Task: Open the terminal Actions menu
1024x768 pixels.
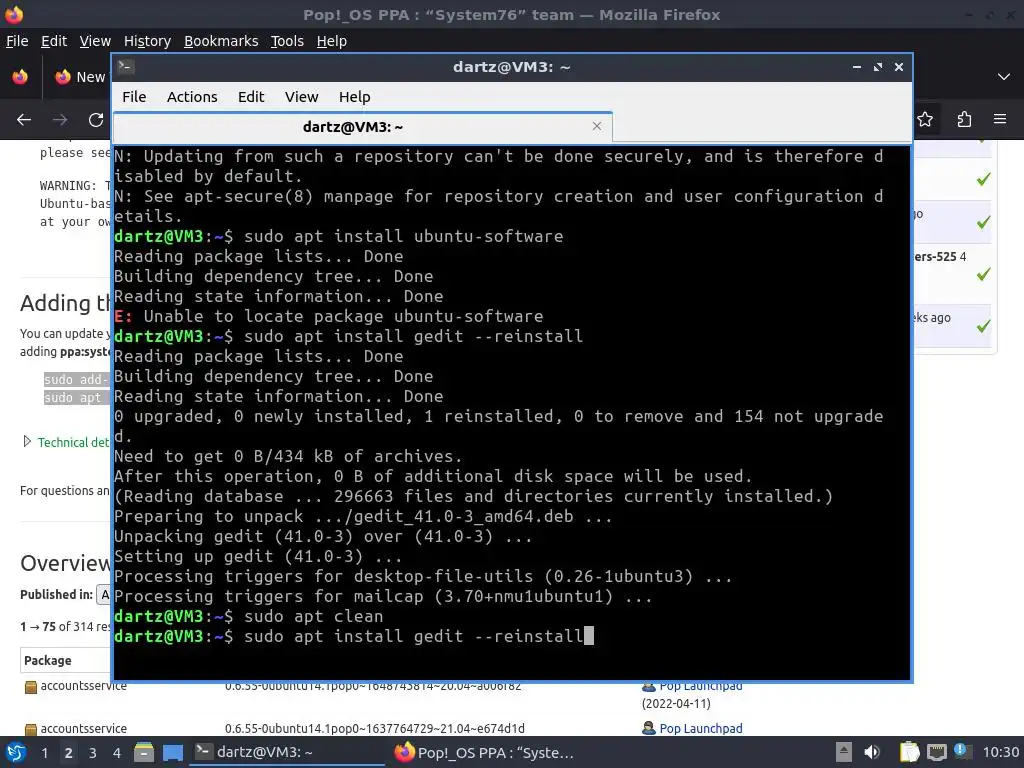Action: (x=192, y=97)
